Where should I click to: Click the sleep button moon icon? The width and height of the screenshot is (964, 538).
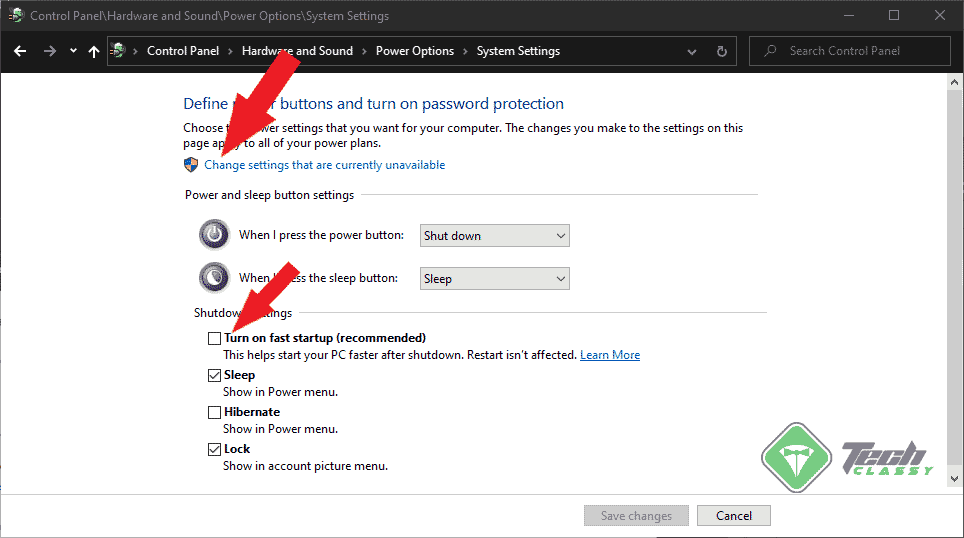tap(214, 277)
